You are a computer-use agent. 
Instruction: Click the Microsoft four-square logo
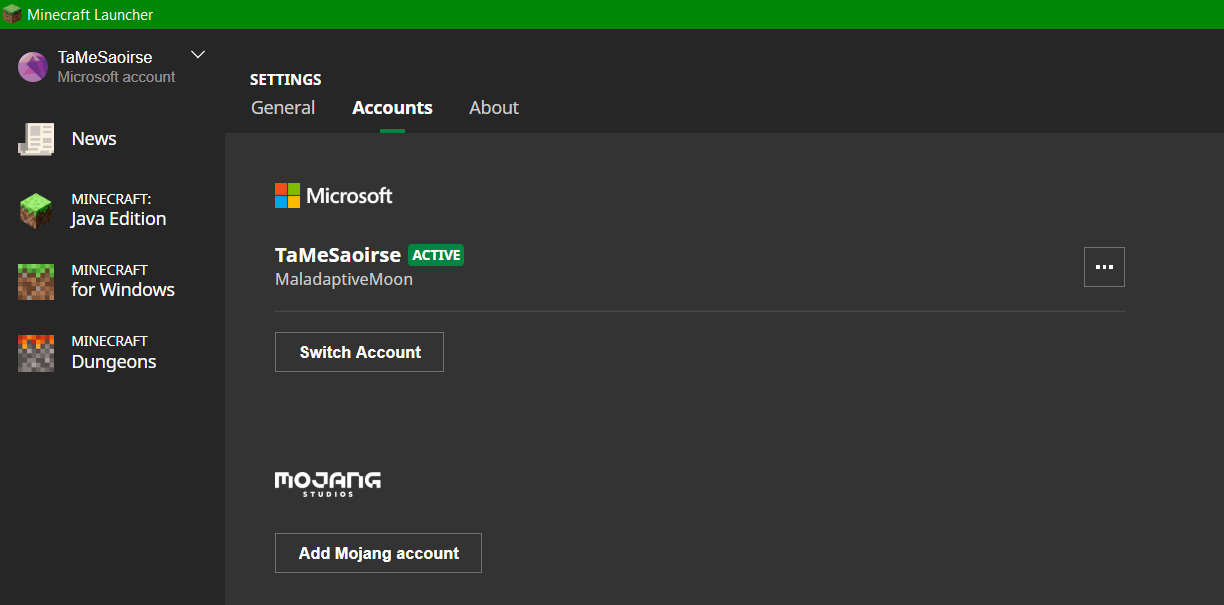[x=288, y=196]
